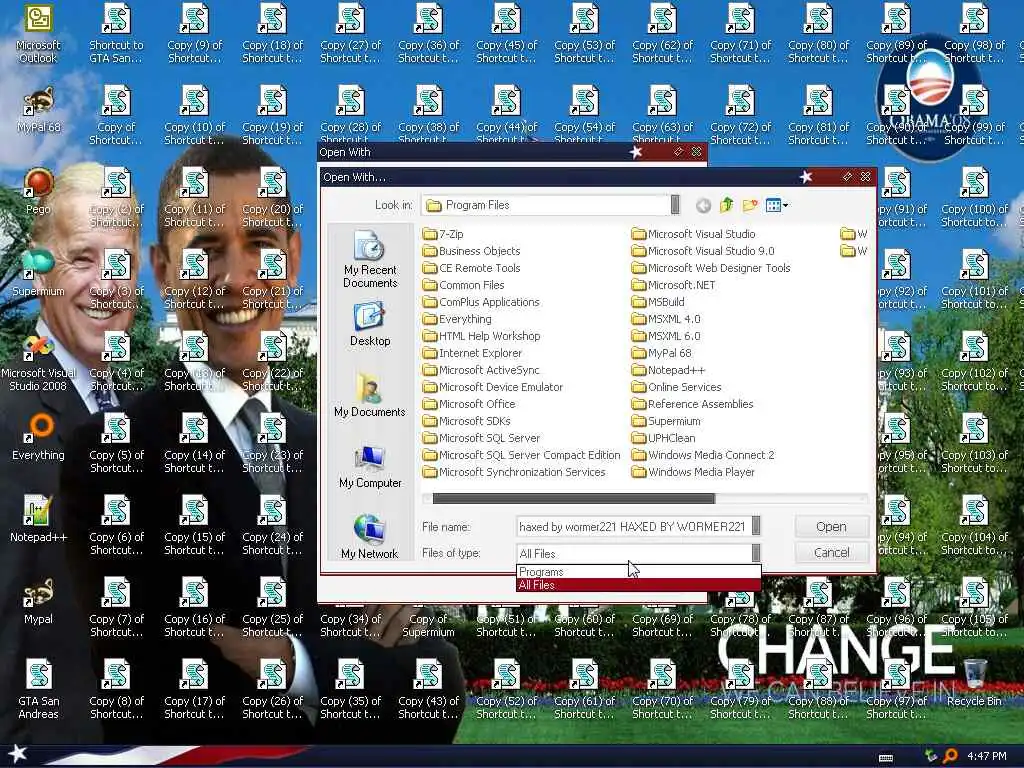
Task: Click the Cancel button
Action: click(831, 552)
